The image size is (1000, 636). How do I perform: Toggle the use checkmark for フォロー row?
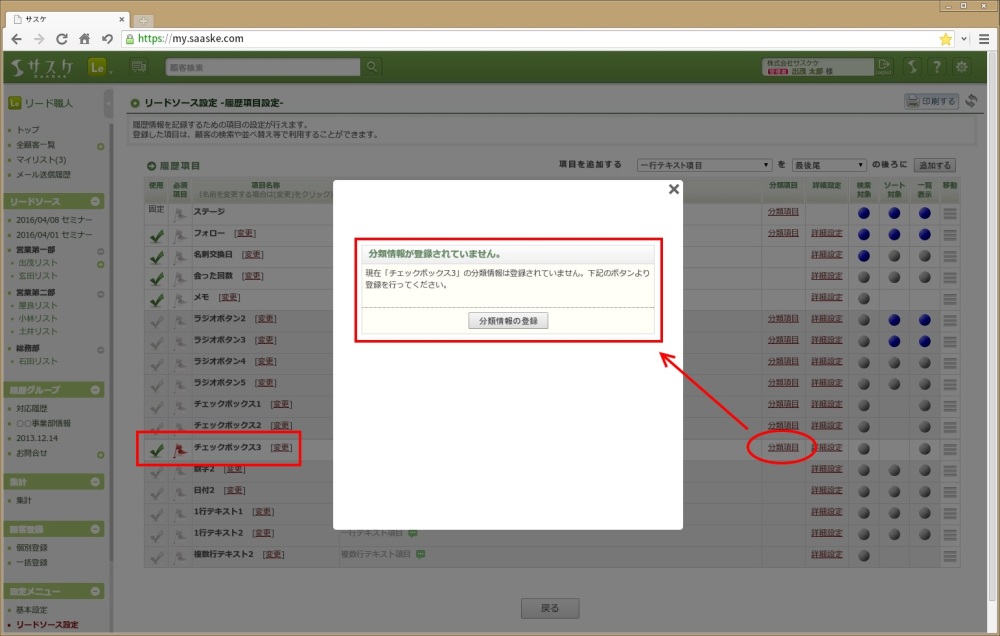(156, 234)
